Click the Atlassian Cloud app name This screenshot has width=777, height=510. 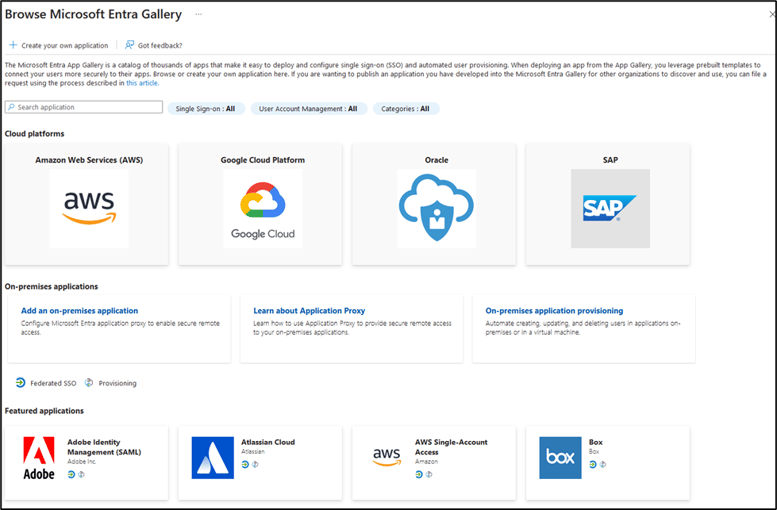pyautogui.click(x=268, y=442)
